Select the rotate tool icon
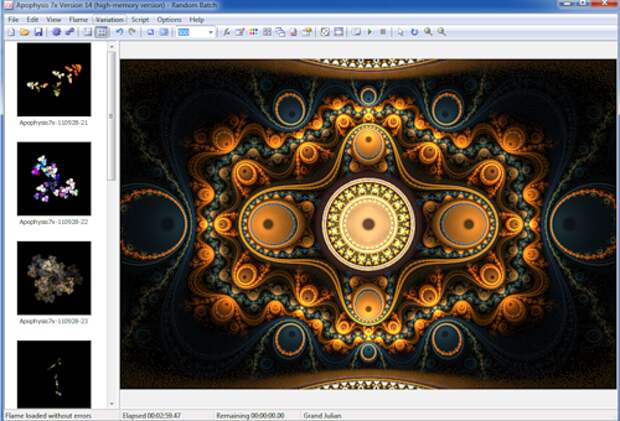This screenshot has width=620, height=421. tap(414, 32)
